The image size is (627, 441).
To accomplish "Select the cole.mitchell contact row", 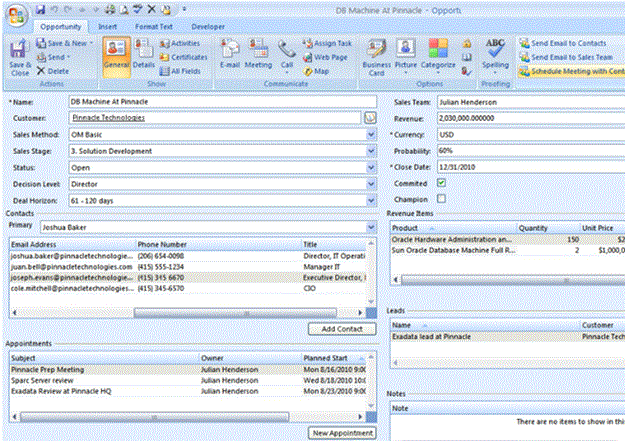I will (188, 288).
